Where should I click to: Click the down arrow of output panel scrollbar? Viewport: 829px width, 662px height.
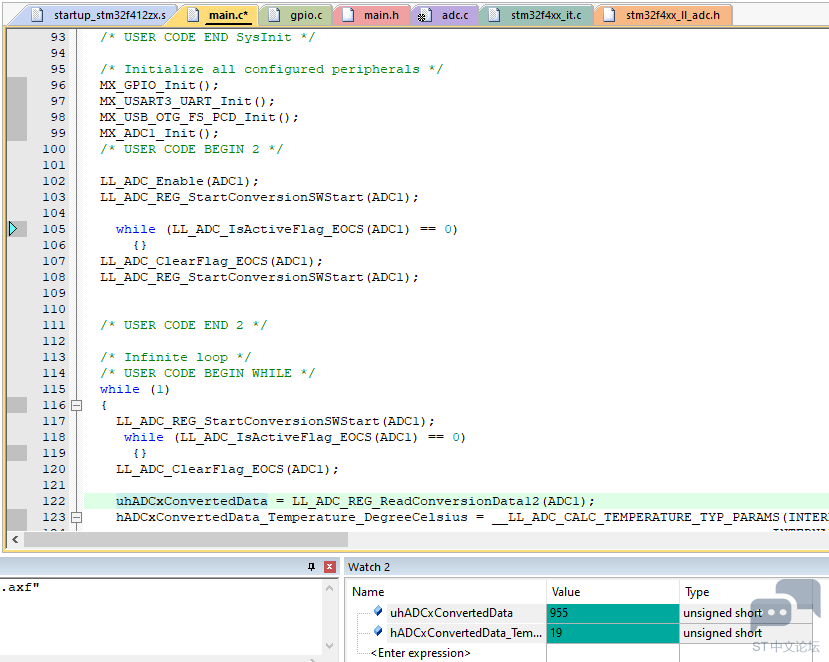(329, 646)
